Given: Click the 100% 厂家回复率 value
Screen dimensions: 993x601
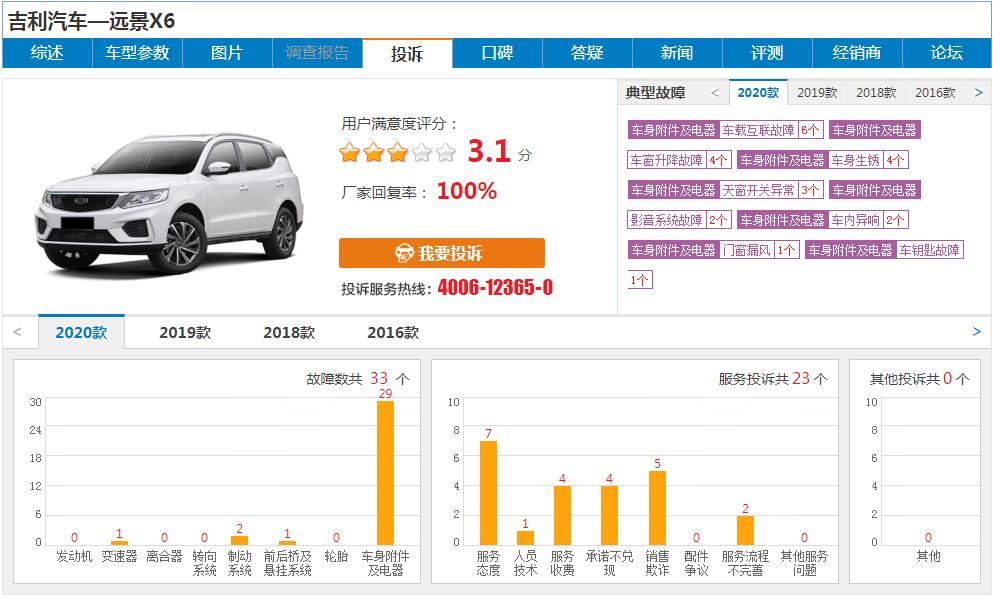Looking at the screenshot, I should [467, 191].
